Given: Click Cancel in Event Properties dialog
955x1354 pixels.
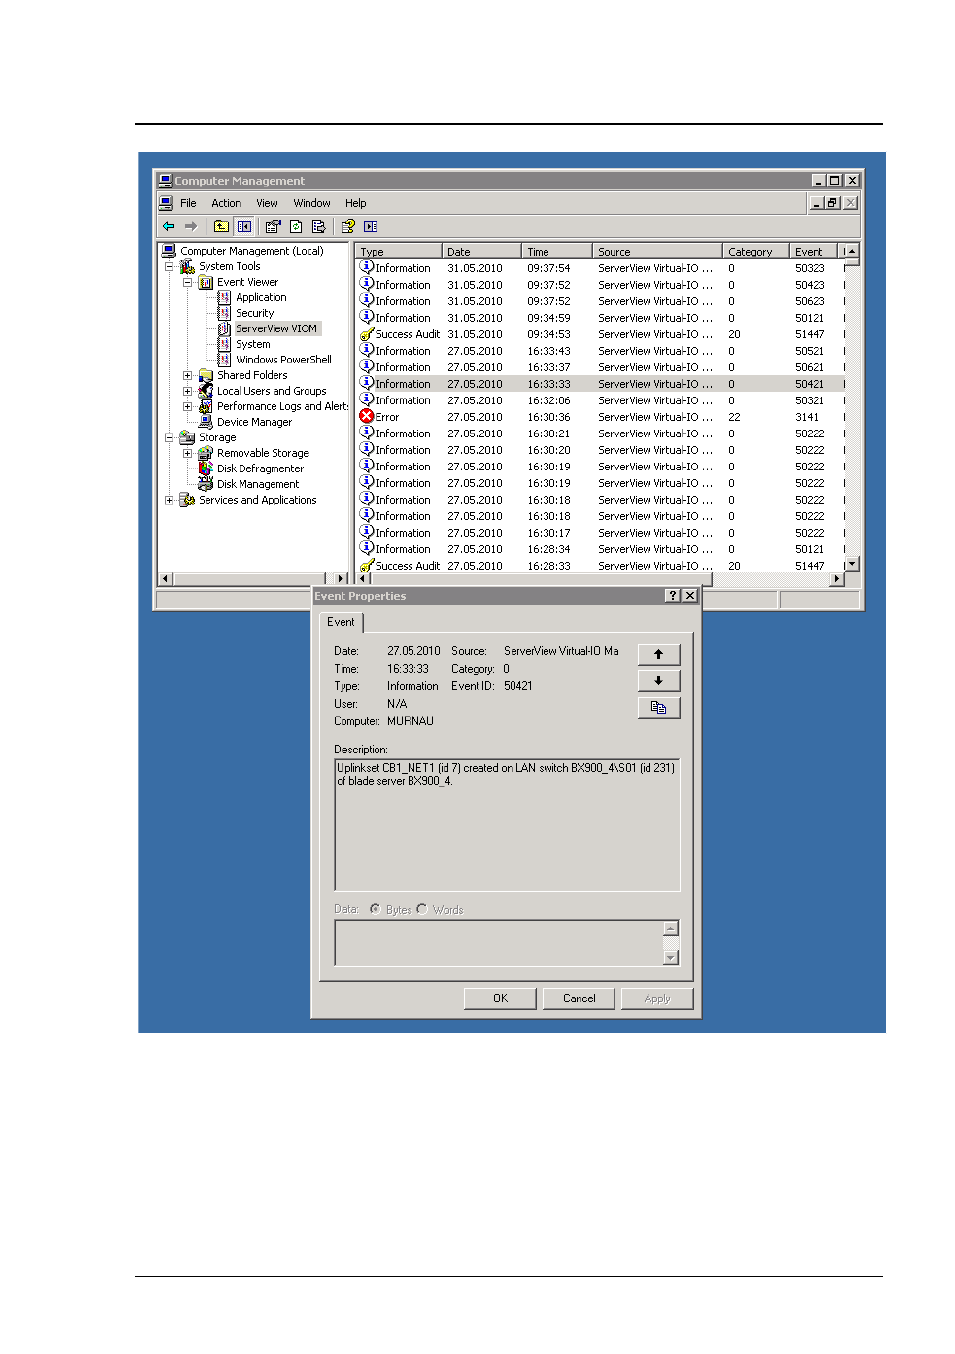Looking at the screenshot, I should (x=579, y=998).
